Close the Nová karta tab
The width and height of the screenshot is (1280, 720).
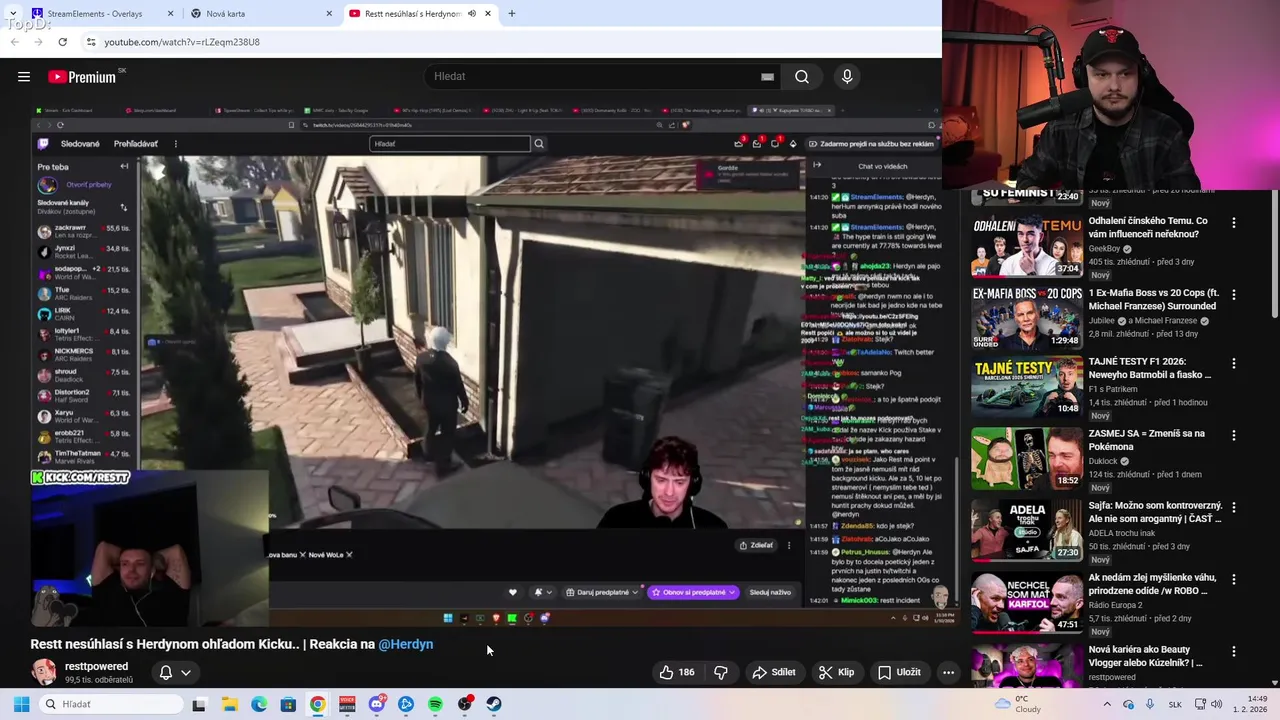pyautogui.click(x=329, y=14)
